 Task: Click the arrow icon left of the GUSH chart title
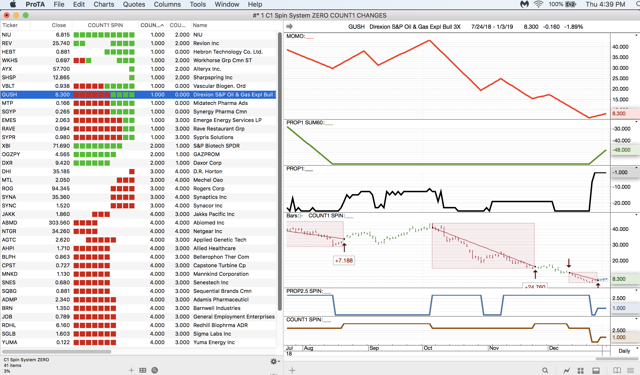pyautogui.click(x=289, y=27)
